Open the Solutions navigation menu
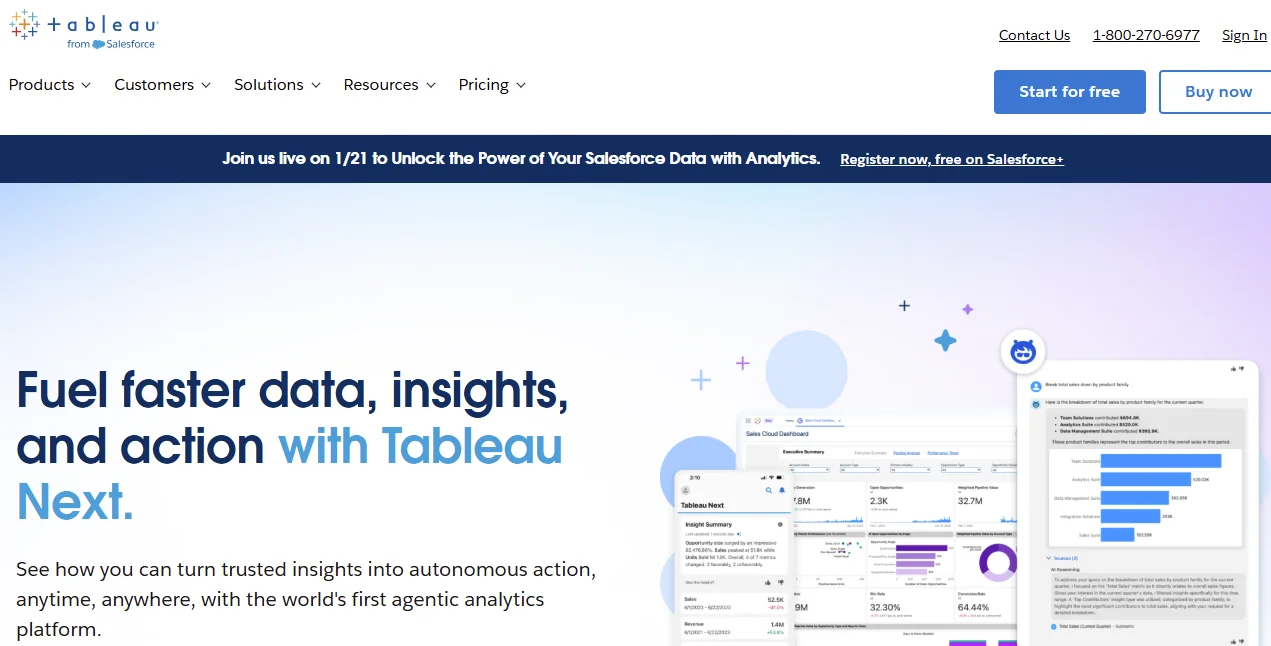Image resolution: width=1271 pixels, height=646 pixels. [278, 85]
